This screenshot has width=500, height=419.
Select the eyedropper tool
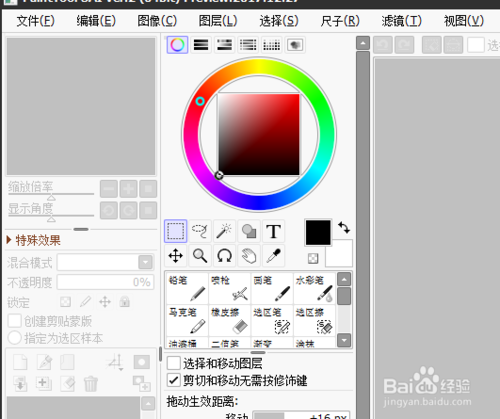click(x=273, y=256)
